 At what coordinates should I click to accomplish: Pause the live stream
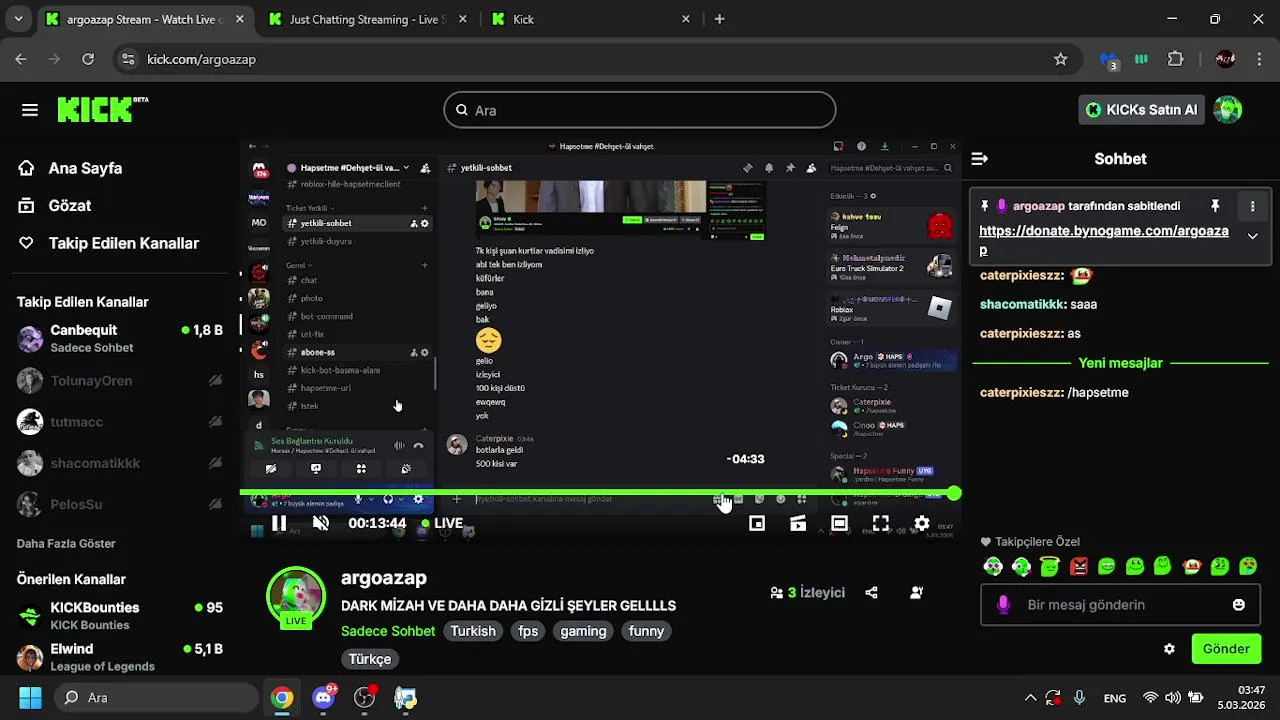279,523
